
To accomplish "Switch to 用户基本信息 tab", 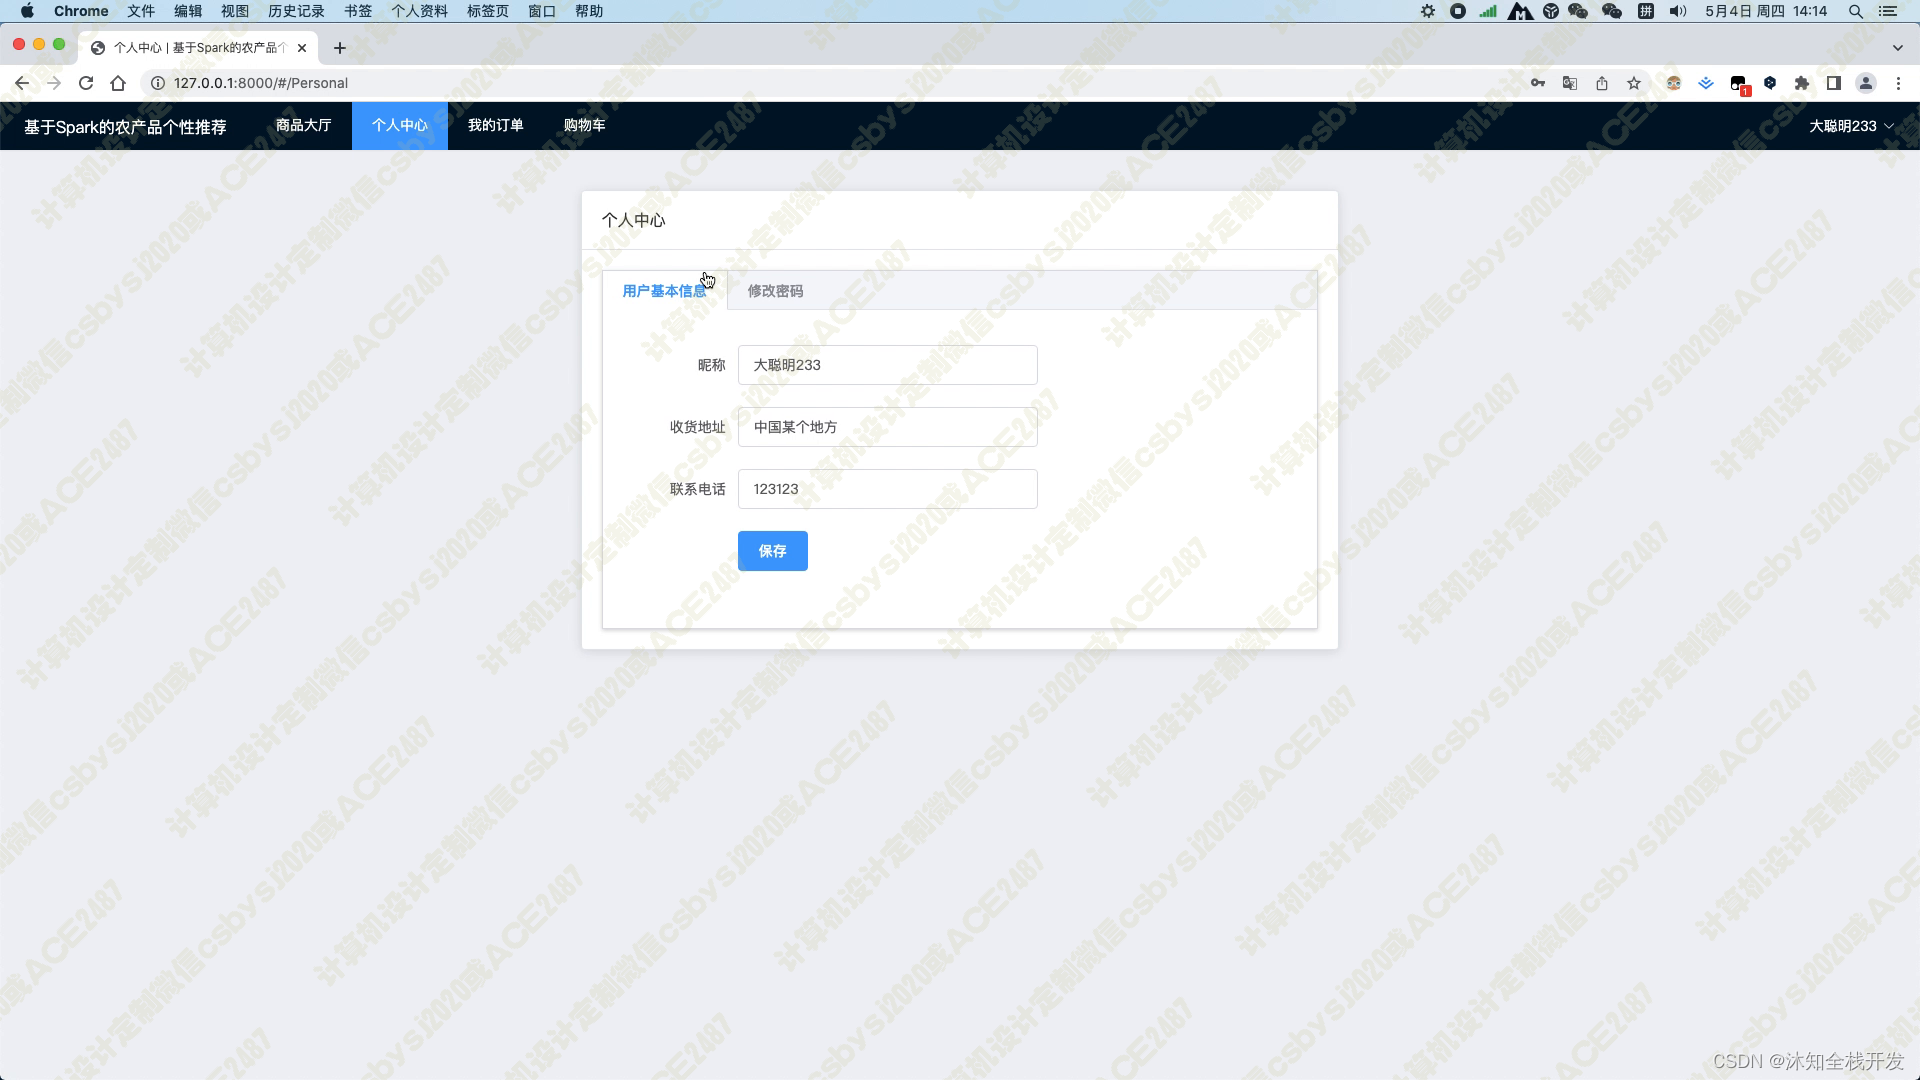I will (664, 291).
